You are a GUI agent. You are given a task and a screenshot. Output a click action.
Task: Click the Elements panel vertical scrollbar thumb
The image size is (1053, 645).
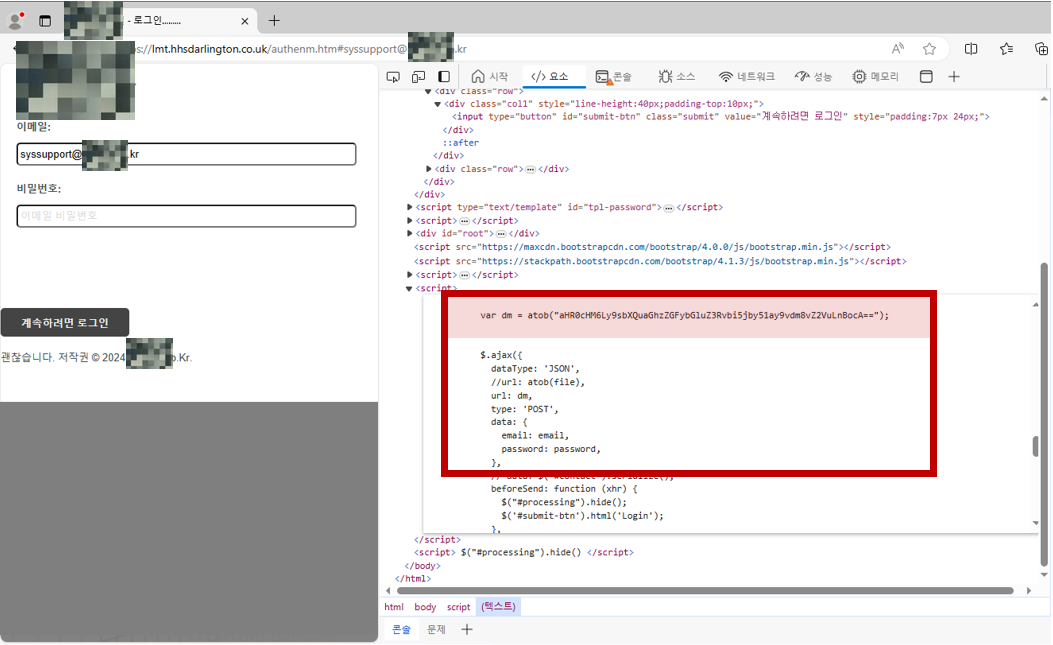coord(1044,414)
